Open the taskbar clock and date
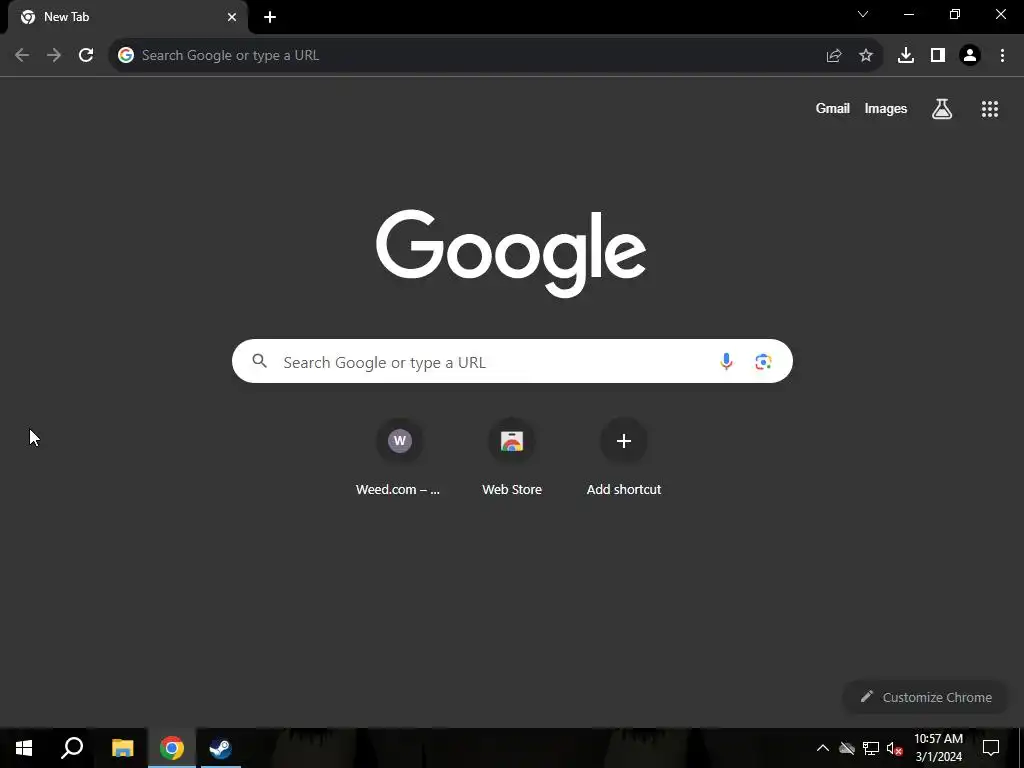The width and height of the screenshot is (1024, 768). (938, 748)
